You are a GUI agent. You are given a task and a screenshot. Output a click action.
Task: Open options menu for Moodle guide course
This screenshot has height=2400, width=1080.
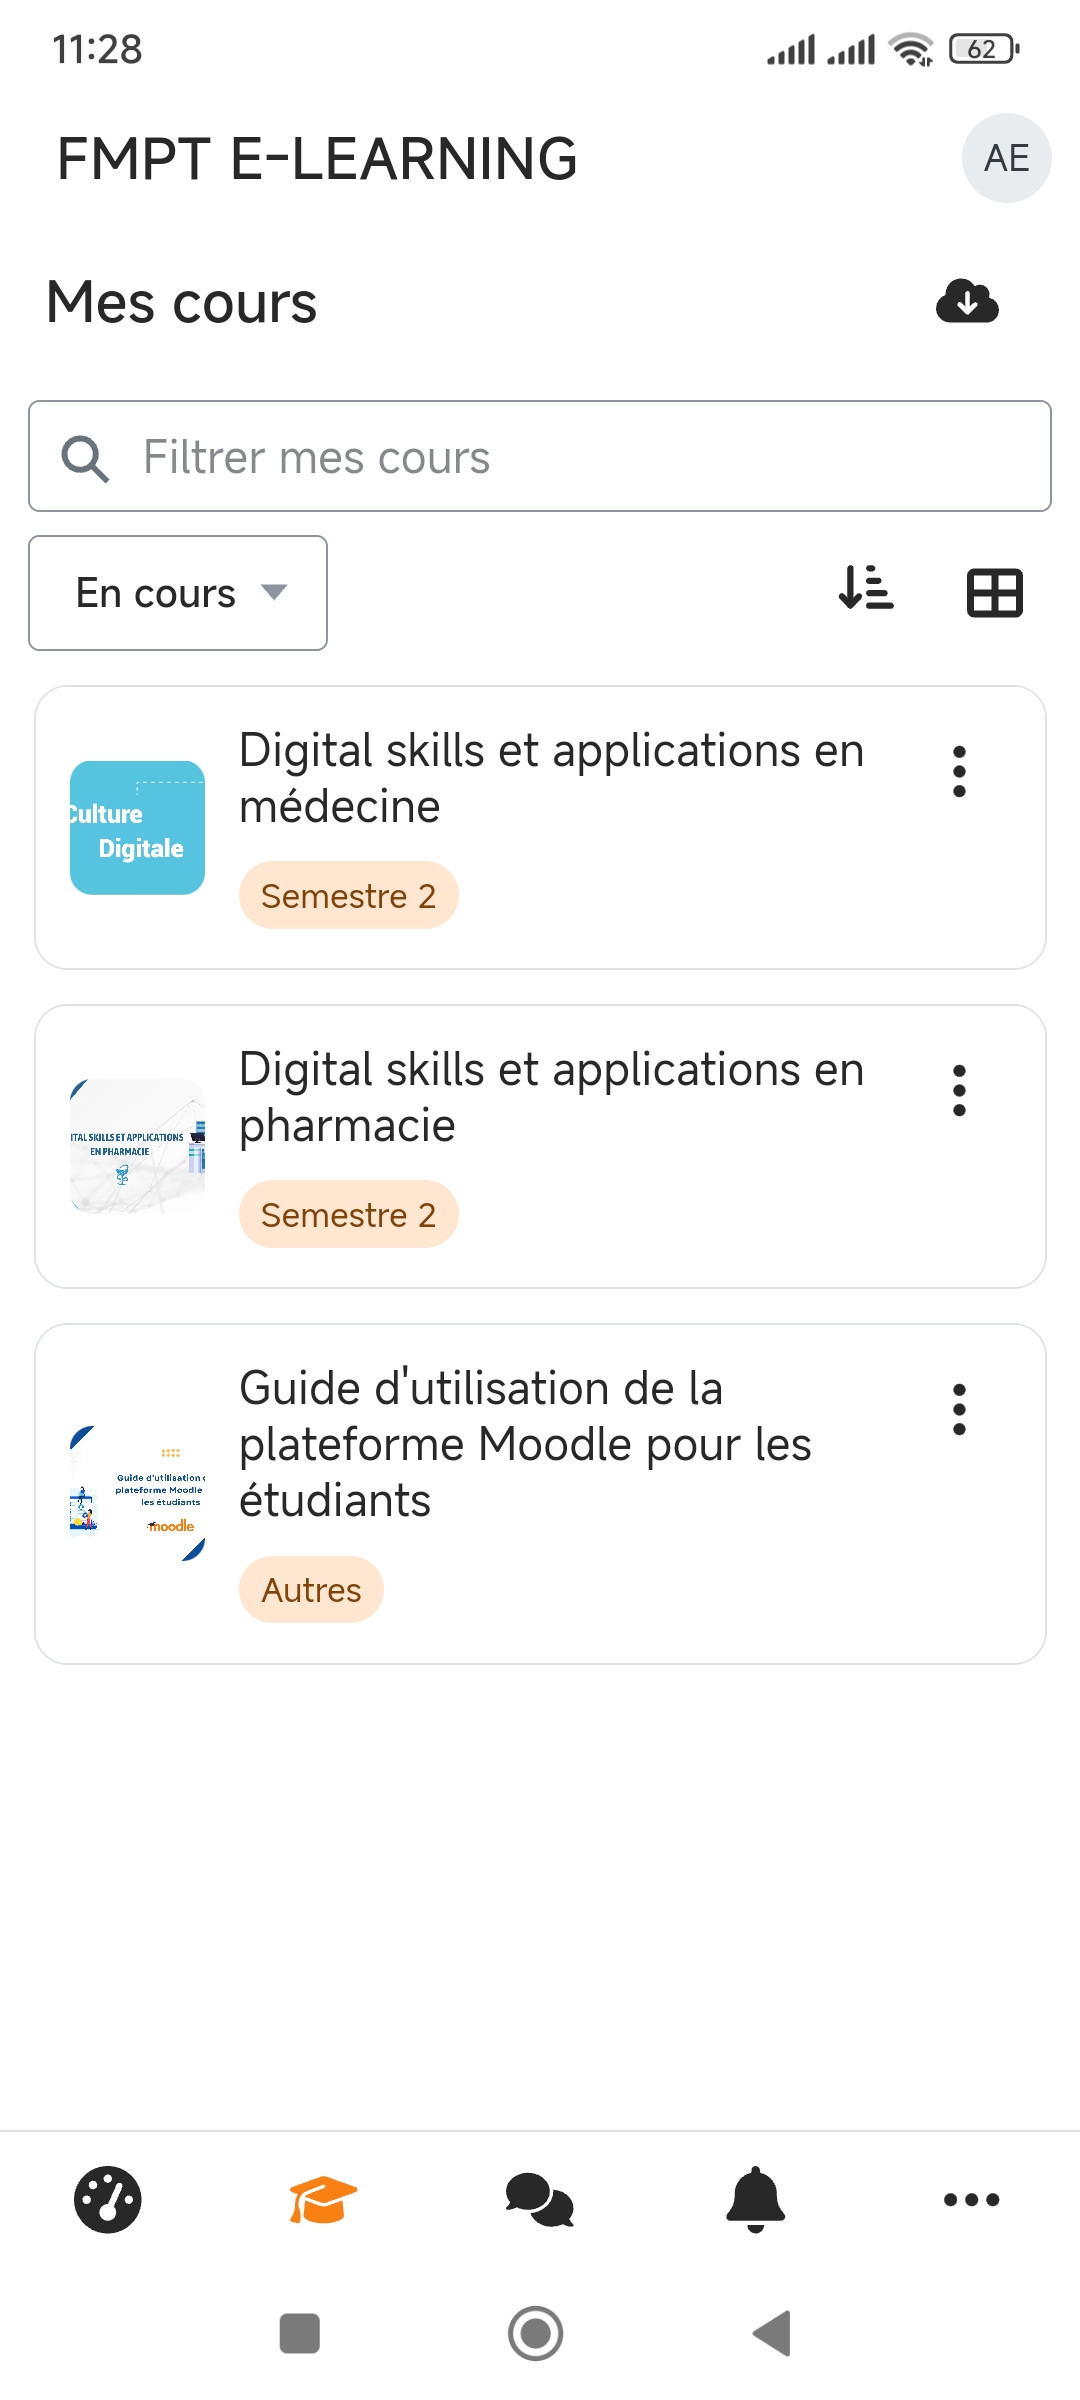coord(959,1409)
